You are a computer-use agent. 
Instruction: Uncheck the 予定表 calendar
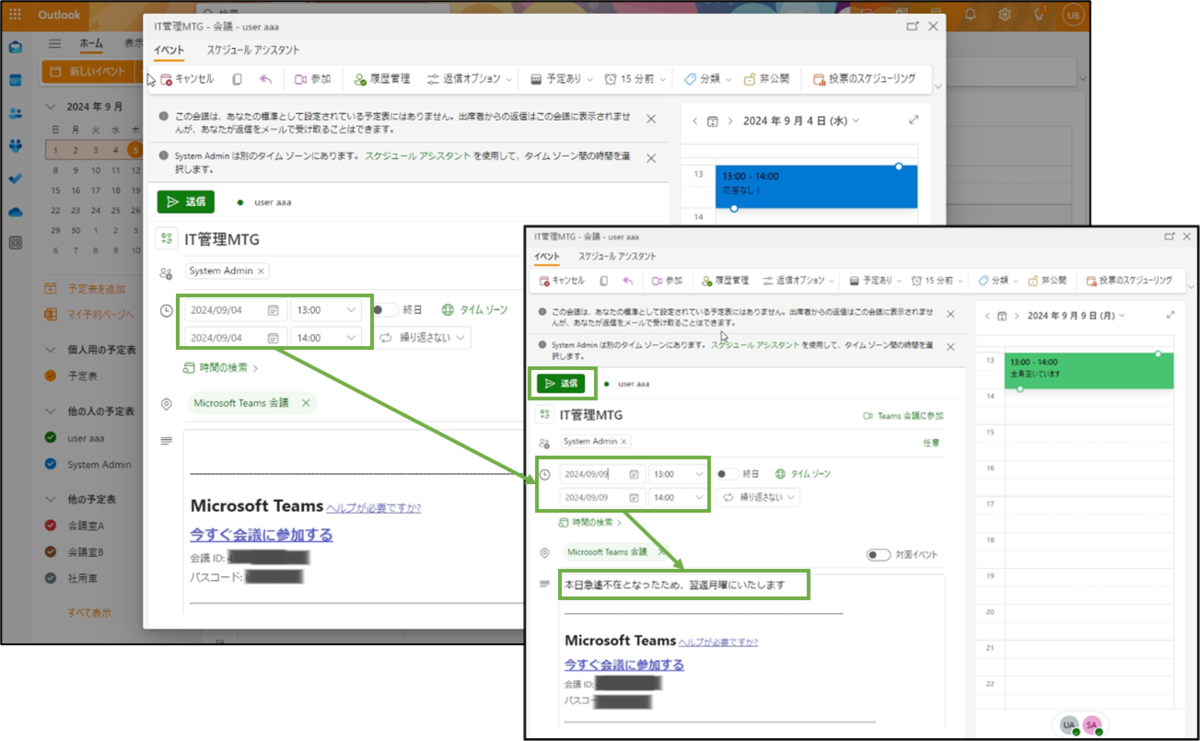[51, 377]
